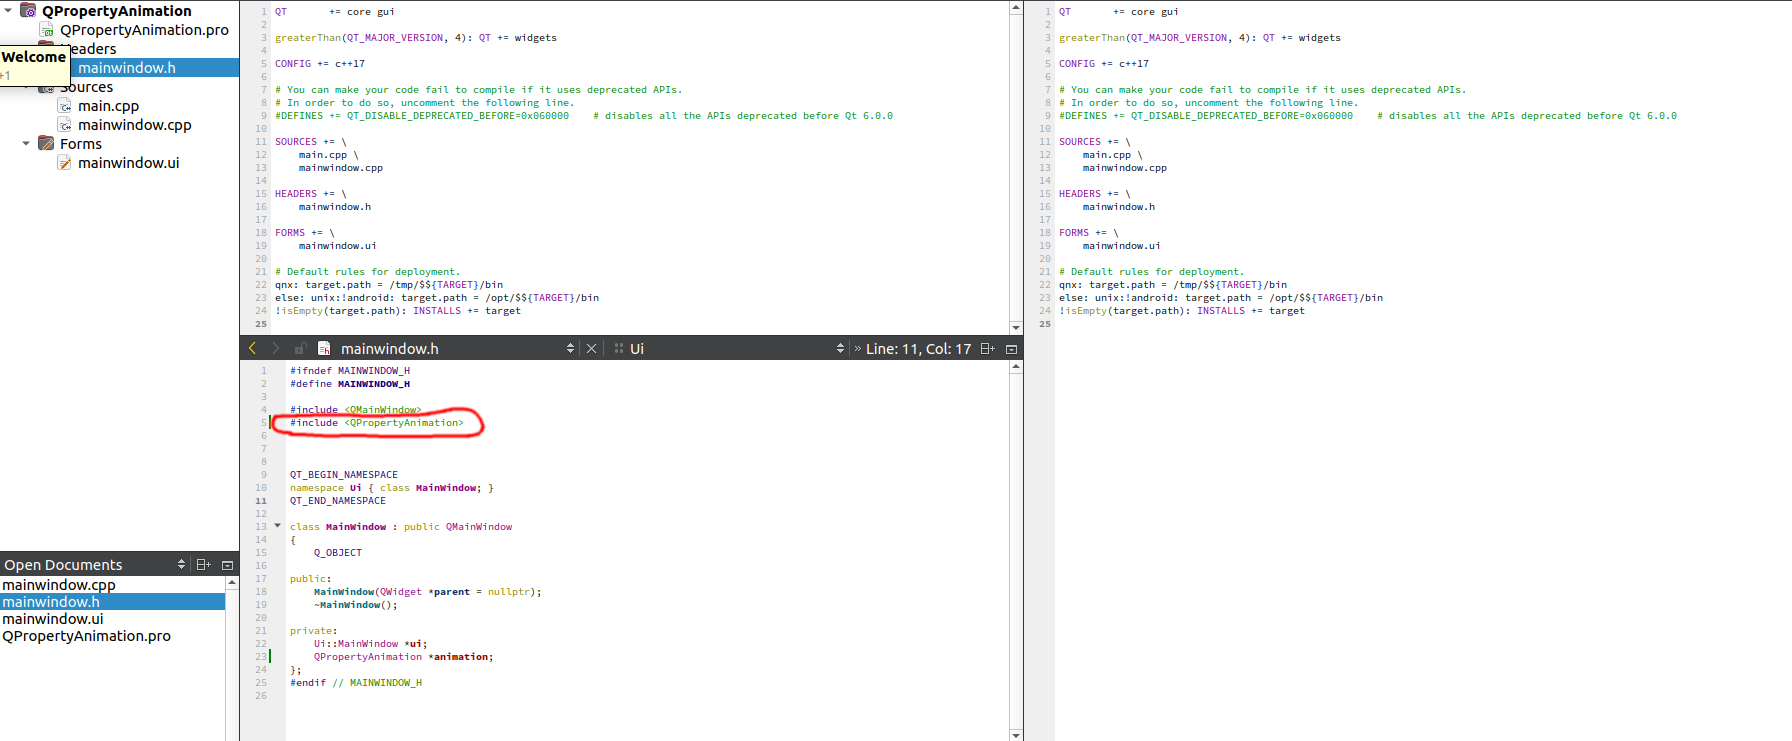
Task: Click the QPropertyAnimation project folder icon
Action: pos(29,11)
